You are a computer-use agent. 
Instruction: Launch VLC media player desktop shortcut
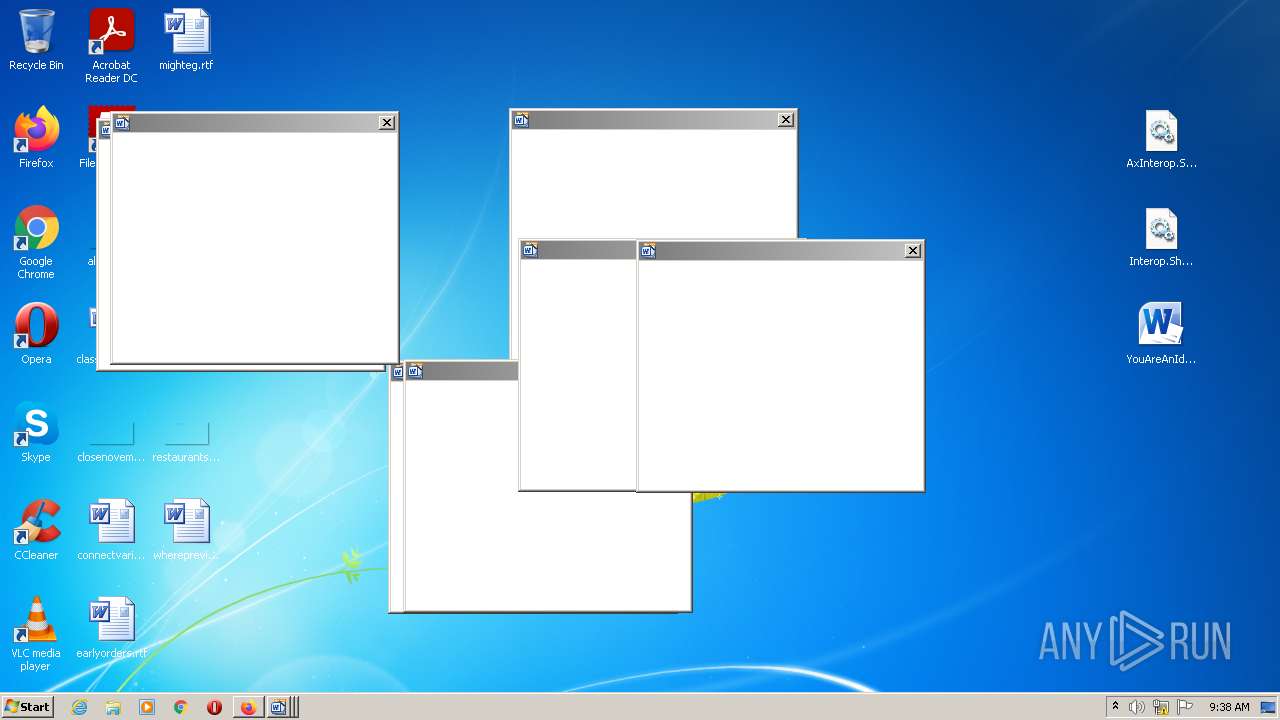(x=36, y=634)
